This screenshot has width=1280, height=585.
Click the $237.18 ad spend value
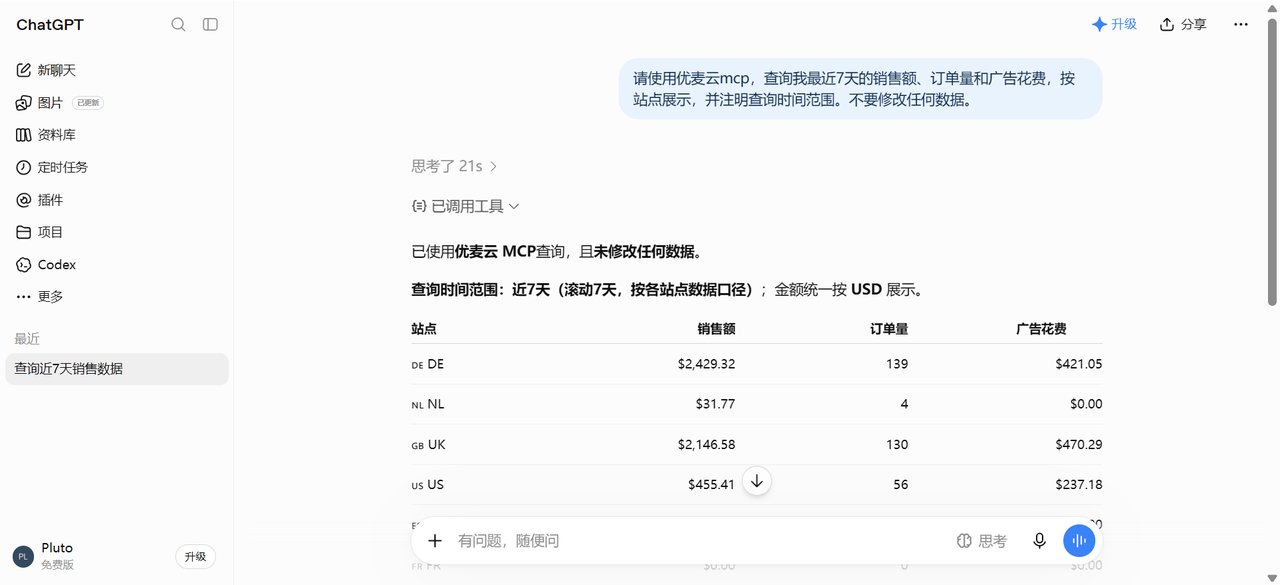tap(1078, 484)
